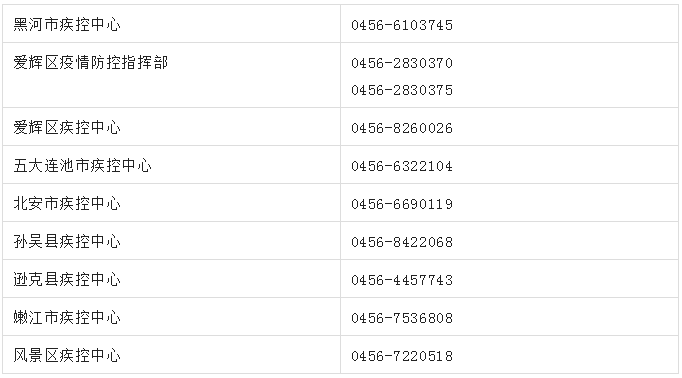Image resolution: width=682 pixels, height=378 pixels.
Task: Click the 北安市疾控中心 cell
Action: (x=171, y=203)
